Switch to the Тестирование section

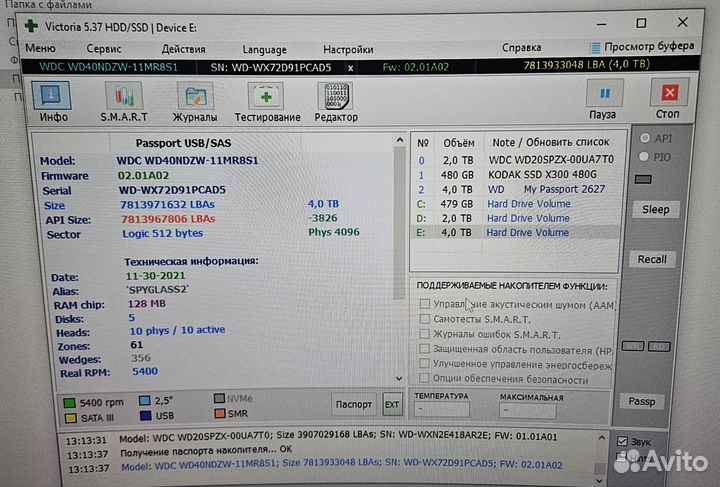[x=267, y=102]
